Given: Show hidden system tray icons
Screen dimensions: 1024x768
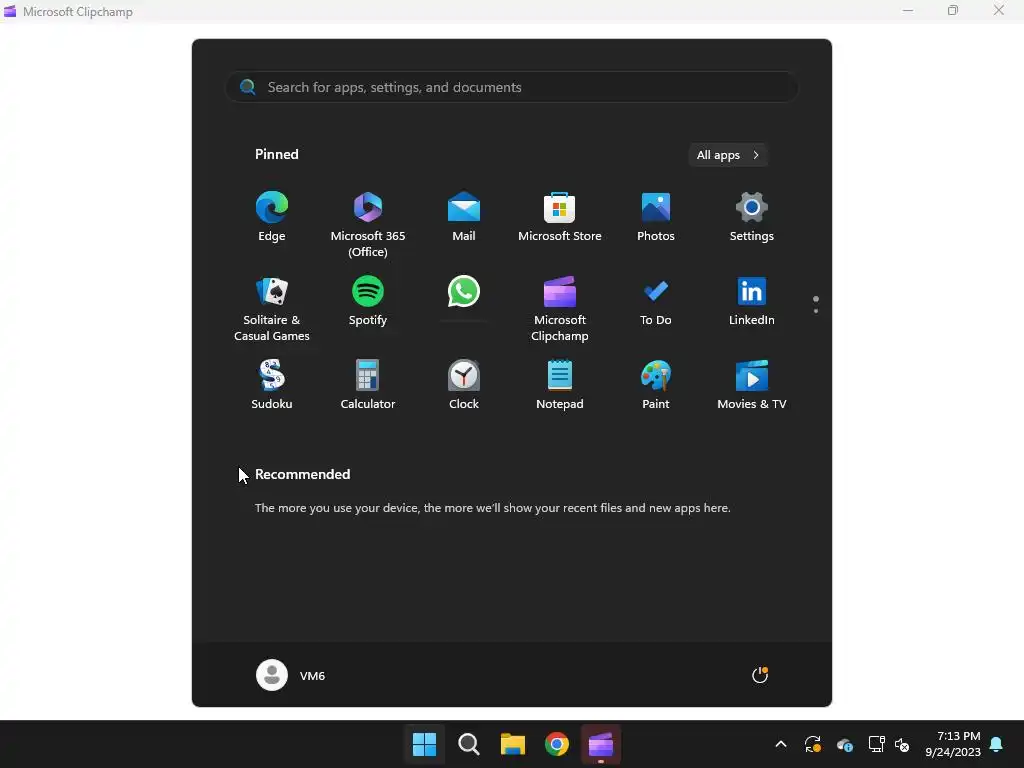Looking at the screenshot, I should [780, 744].
